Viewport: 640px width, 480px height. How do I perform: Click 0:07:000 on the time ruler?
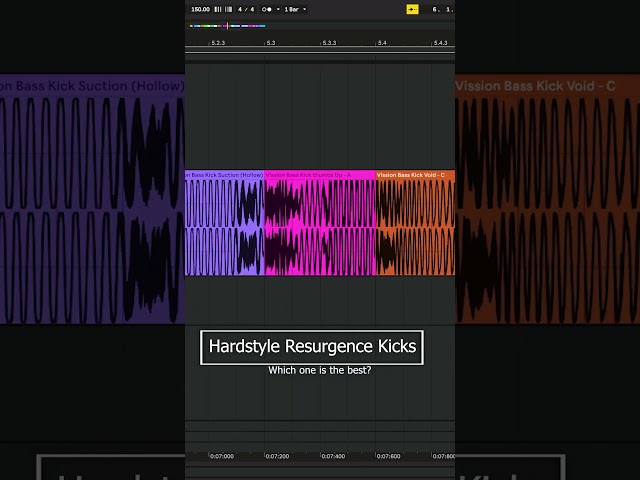(x=222, y=456)
